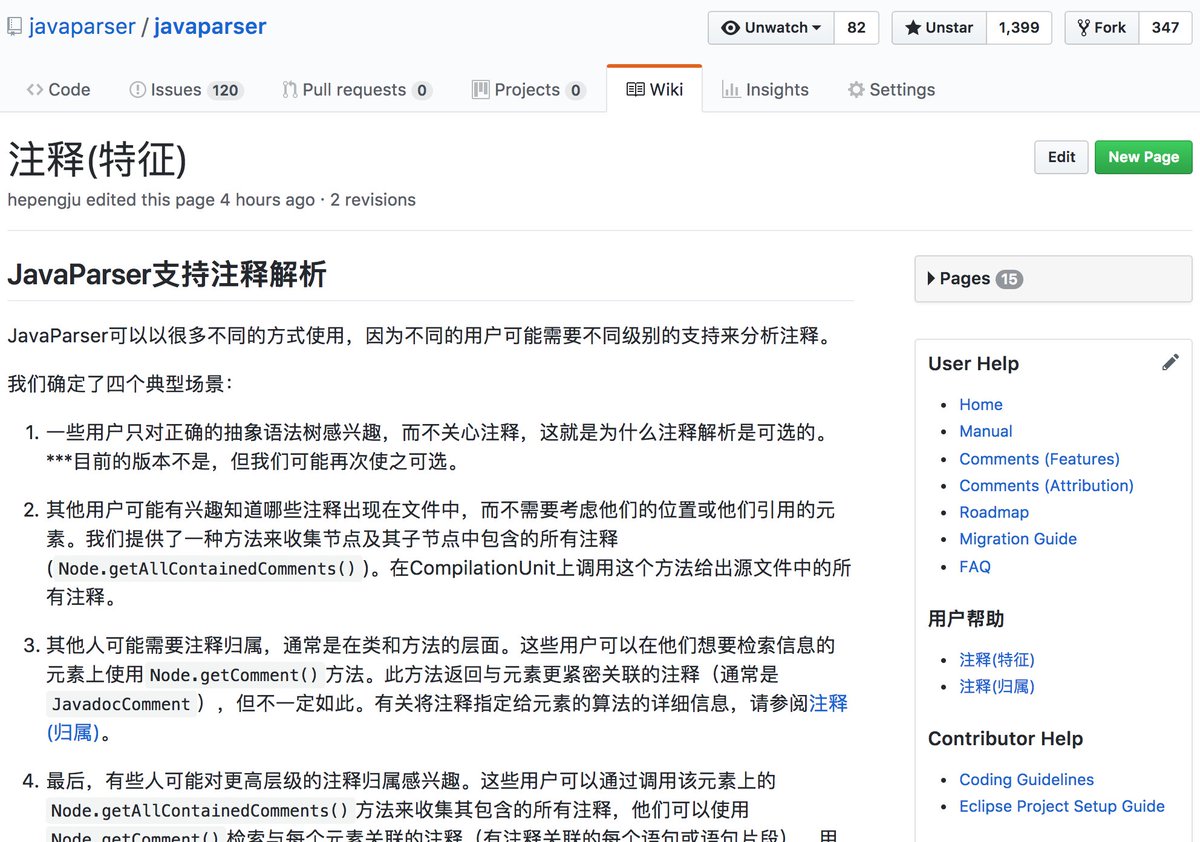1200x842 pixels.
Task: Open the Migration Guide link
Action: 1018,538
